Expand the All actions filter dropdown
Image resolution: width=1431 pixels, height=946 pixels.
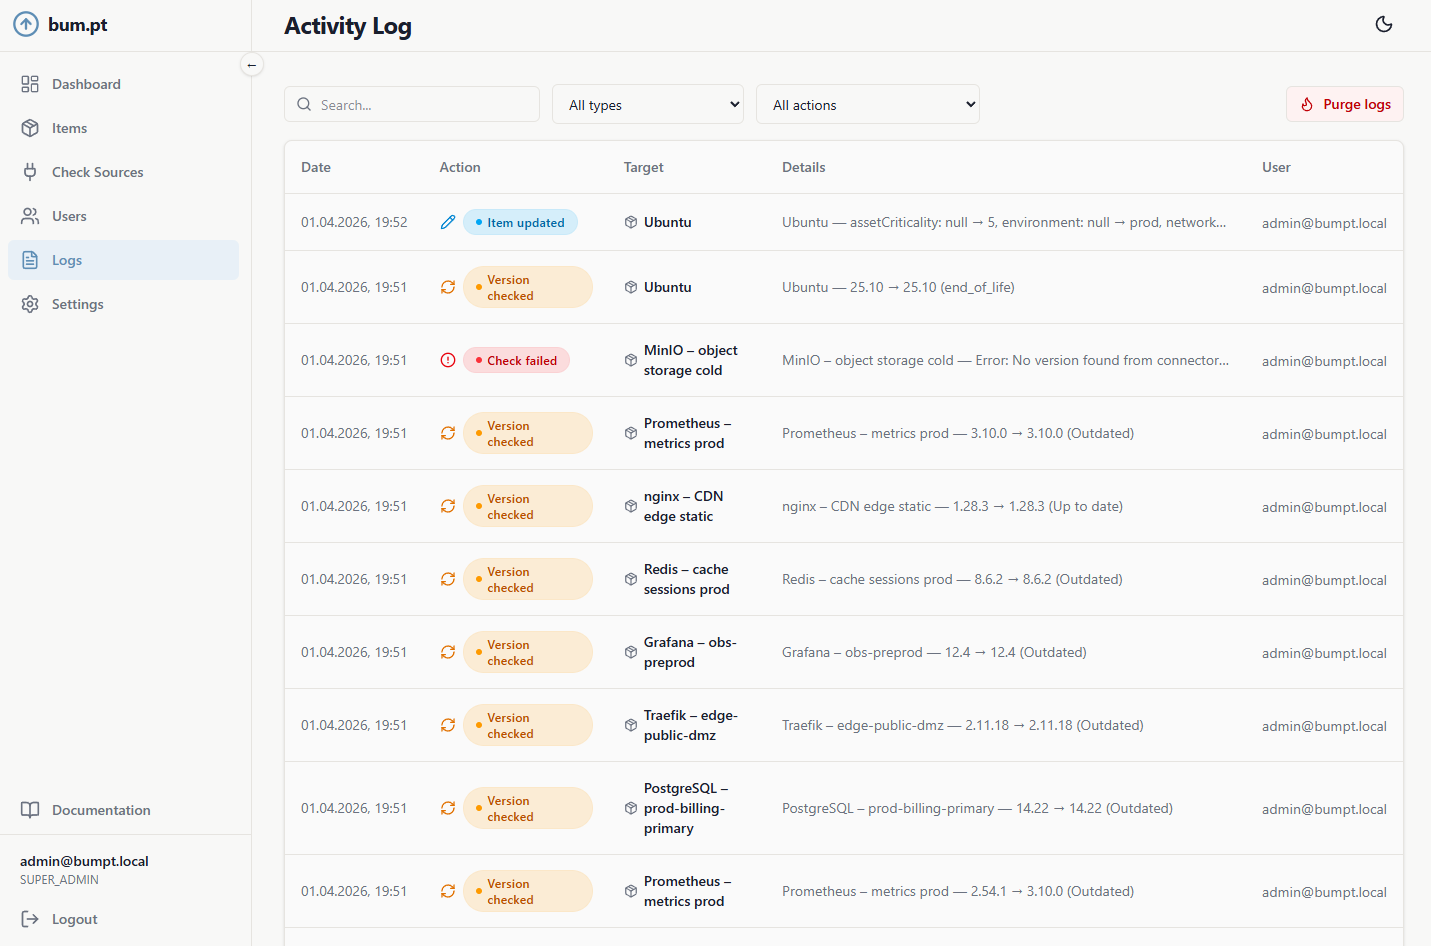pyautogui.click(x=867, y=105)
